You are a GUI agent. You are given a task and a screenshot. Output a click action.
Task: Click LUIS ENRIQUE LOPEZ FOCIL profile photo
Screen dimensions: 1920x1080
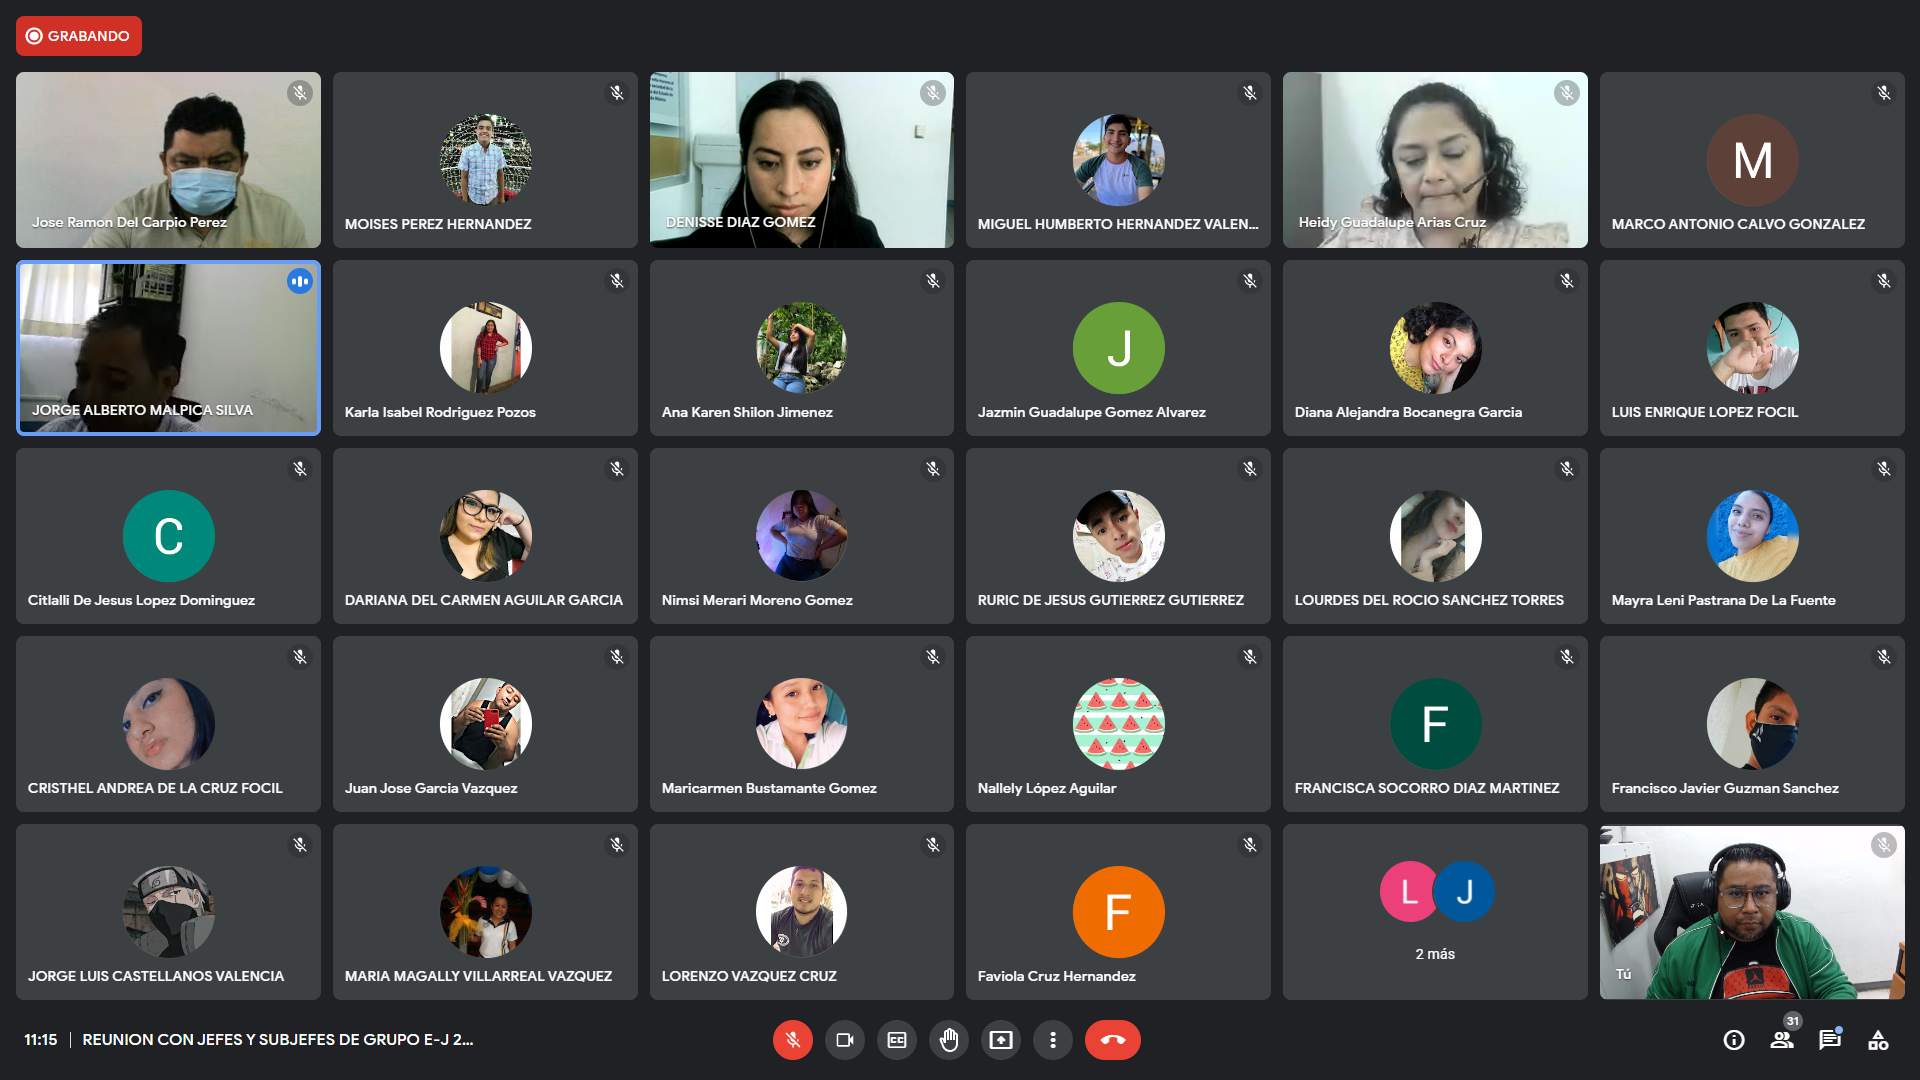tap(1752, 348)
